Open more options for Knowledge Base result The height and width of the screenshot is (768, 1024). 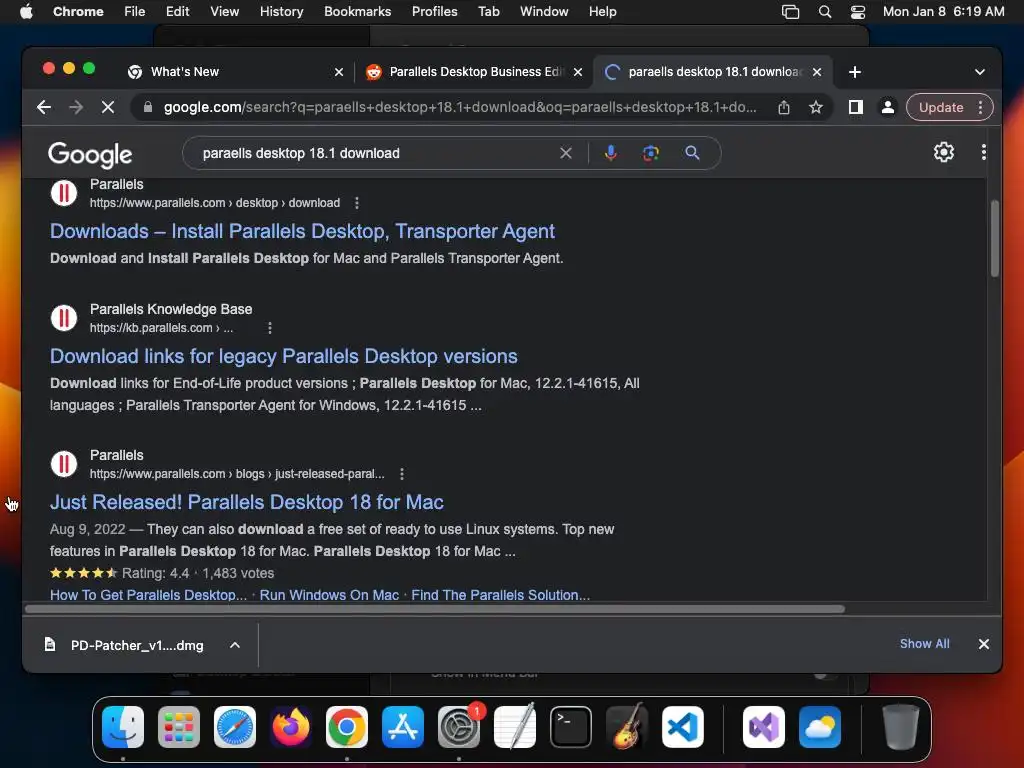270,328
